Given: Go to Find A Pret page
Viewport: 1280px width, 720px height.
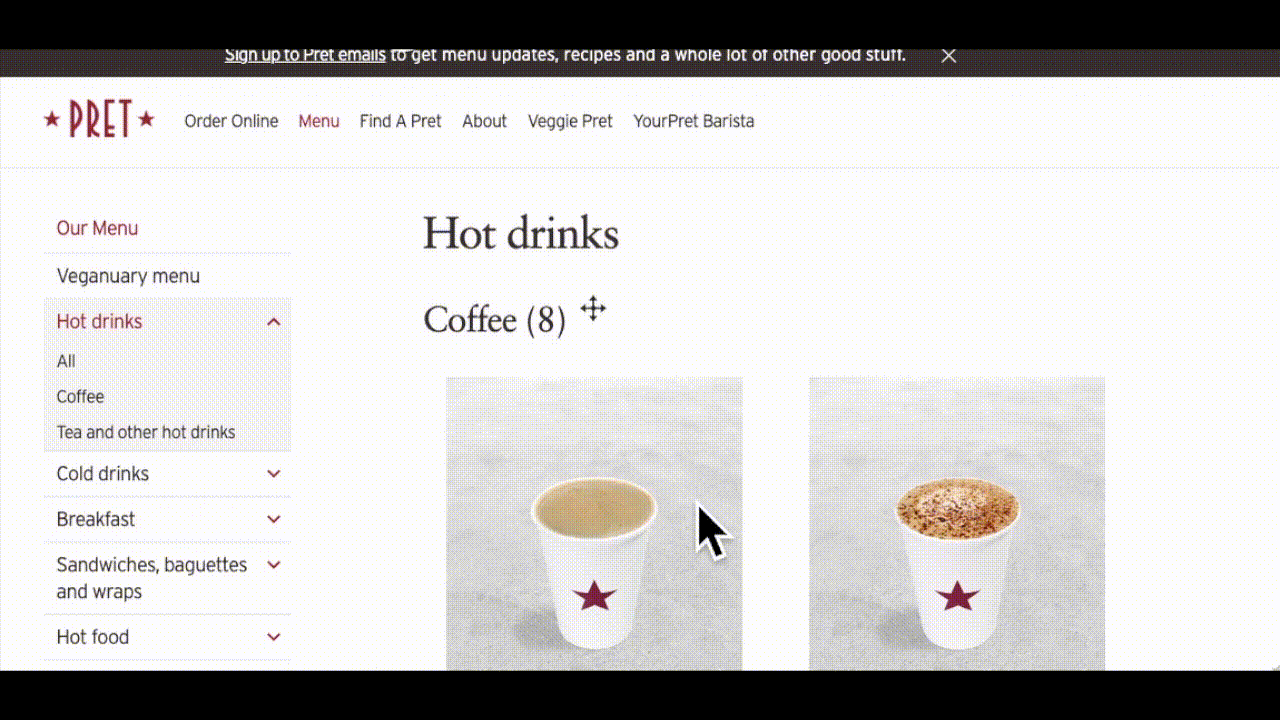Looking at the screenshot, I should coord(400,121).
